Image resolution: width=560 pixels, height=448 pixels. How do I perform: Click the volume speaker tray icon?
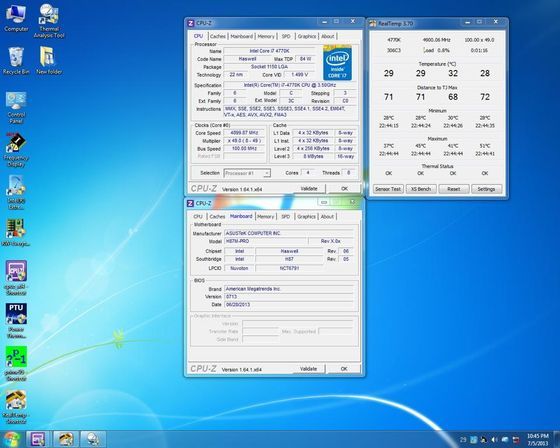494,440
